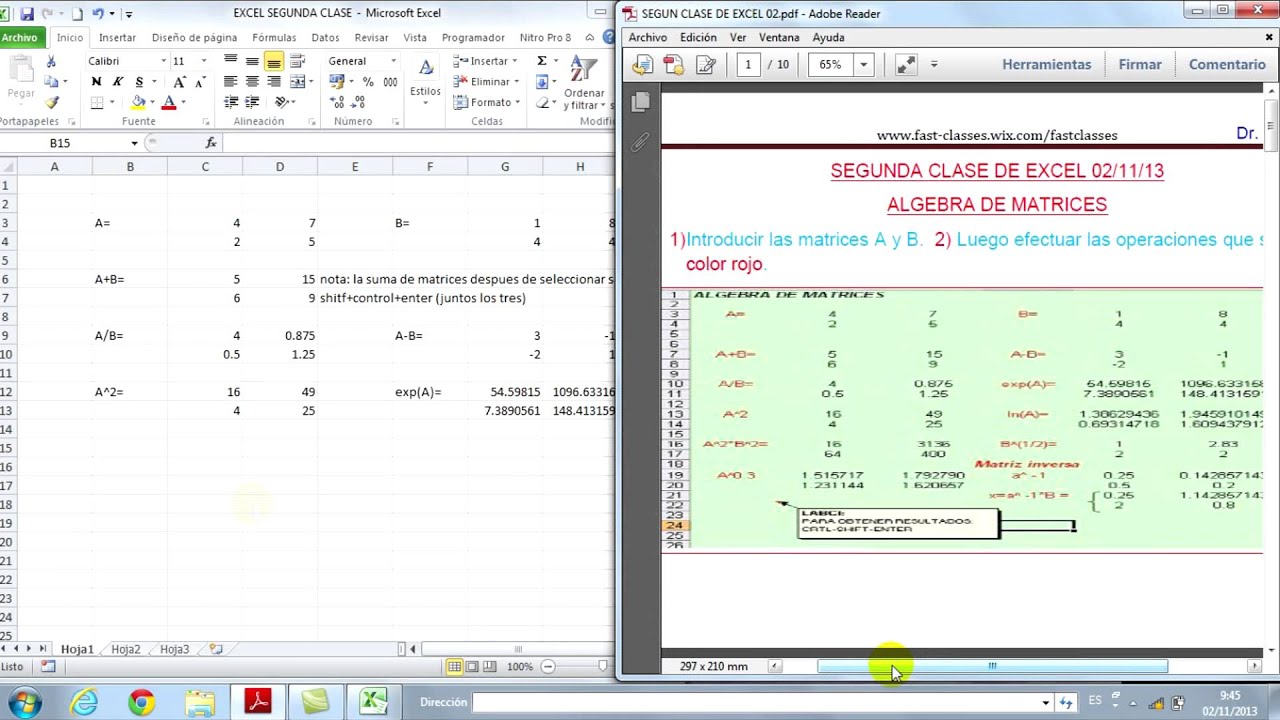Open the font size 11 dropdown
Screen dimensions: 1280x720
click(204, 61)
